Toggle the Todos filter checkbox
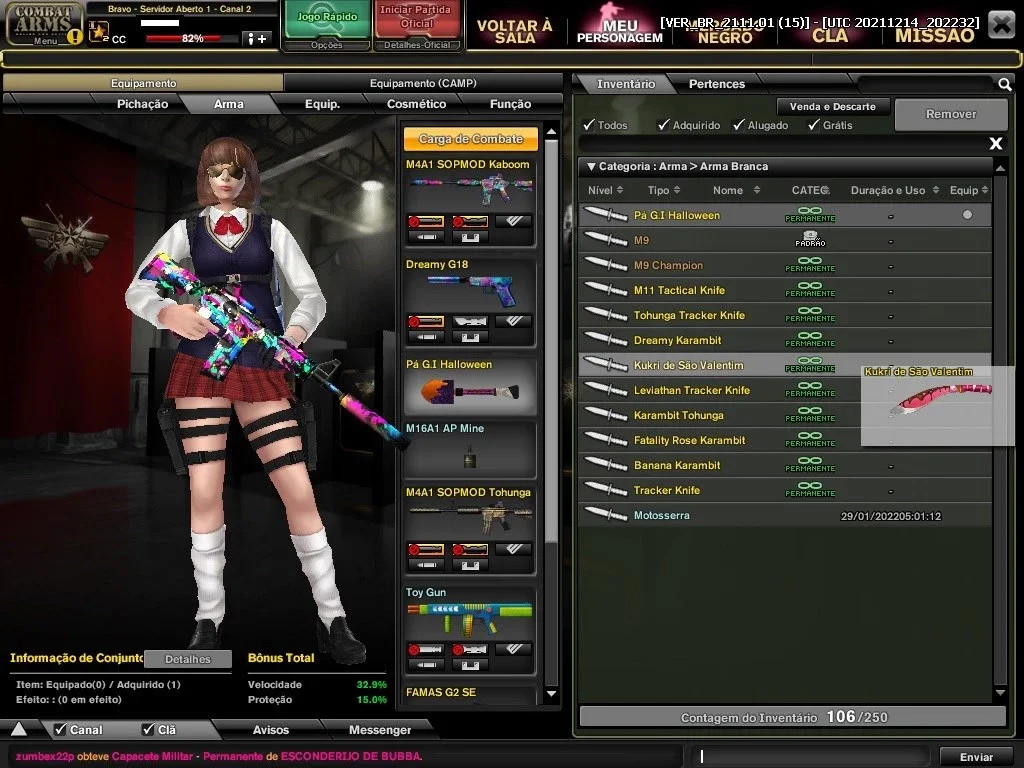The width and height of the screenshot is (1024, 768). point(589,125)
